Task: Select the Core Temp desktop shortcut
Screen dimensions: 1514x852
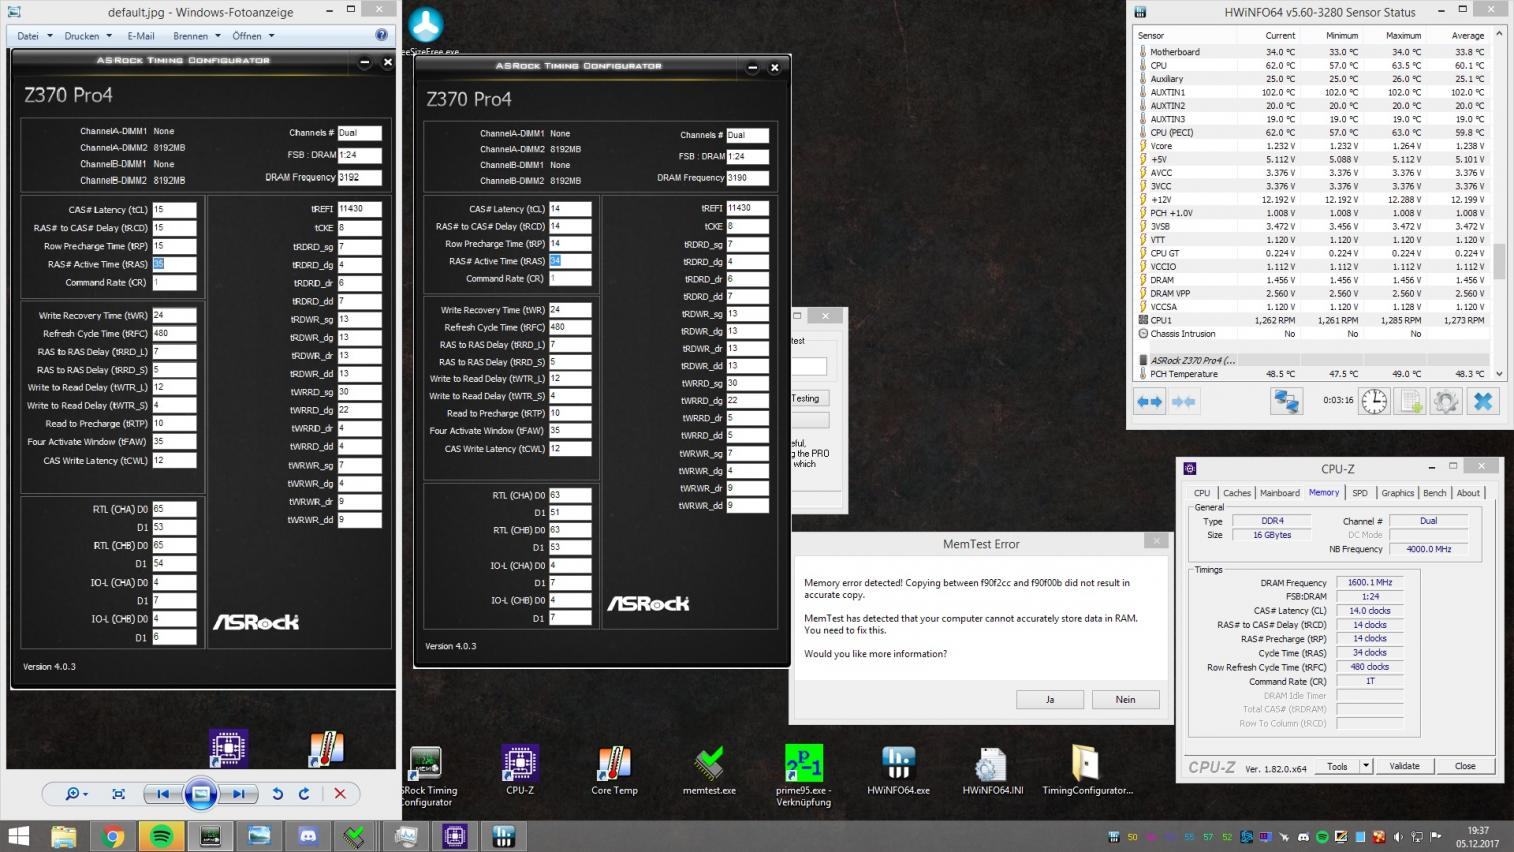Action: tap(614, 770)
